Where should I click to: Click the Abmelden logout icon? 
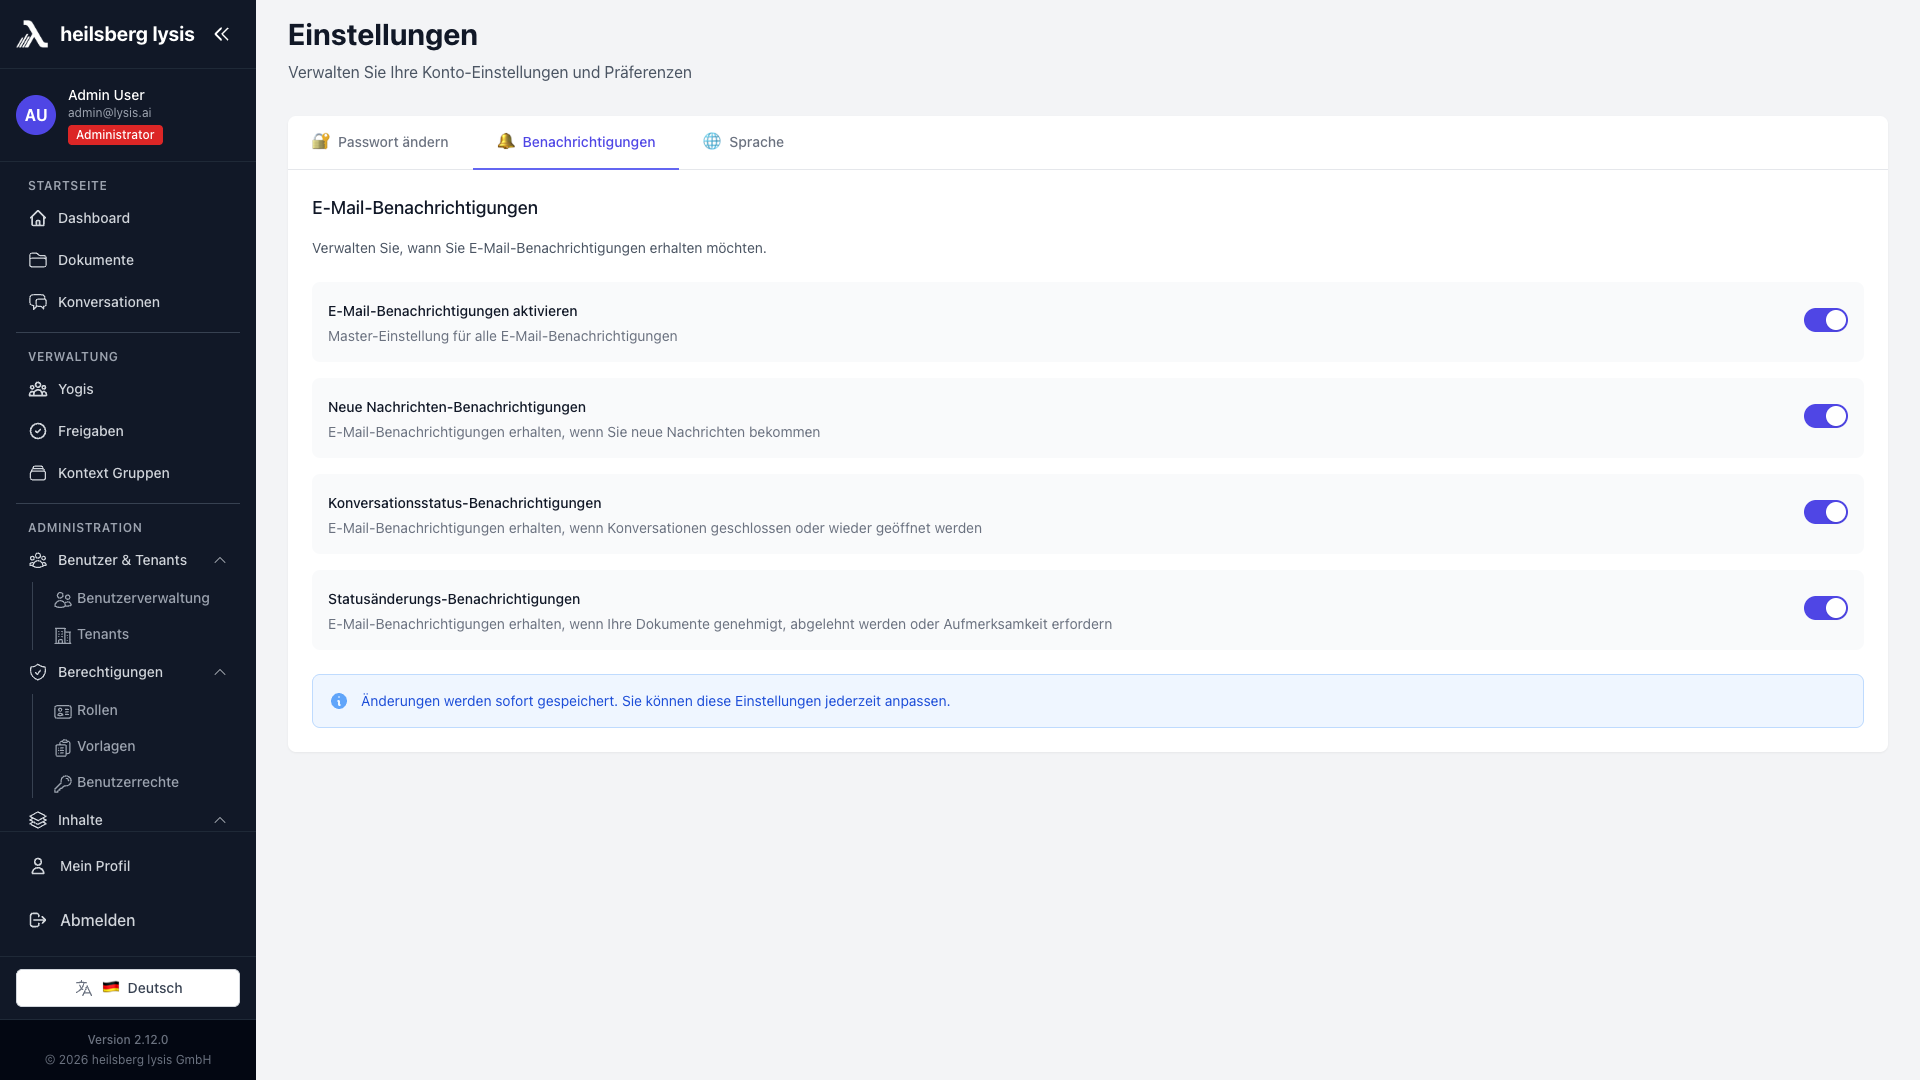click(x=38, y=920)
